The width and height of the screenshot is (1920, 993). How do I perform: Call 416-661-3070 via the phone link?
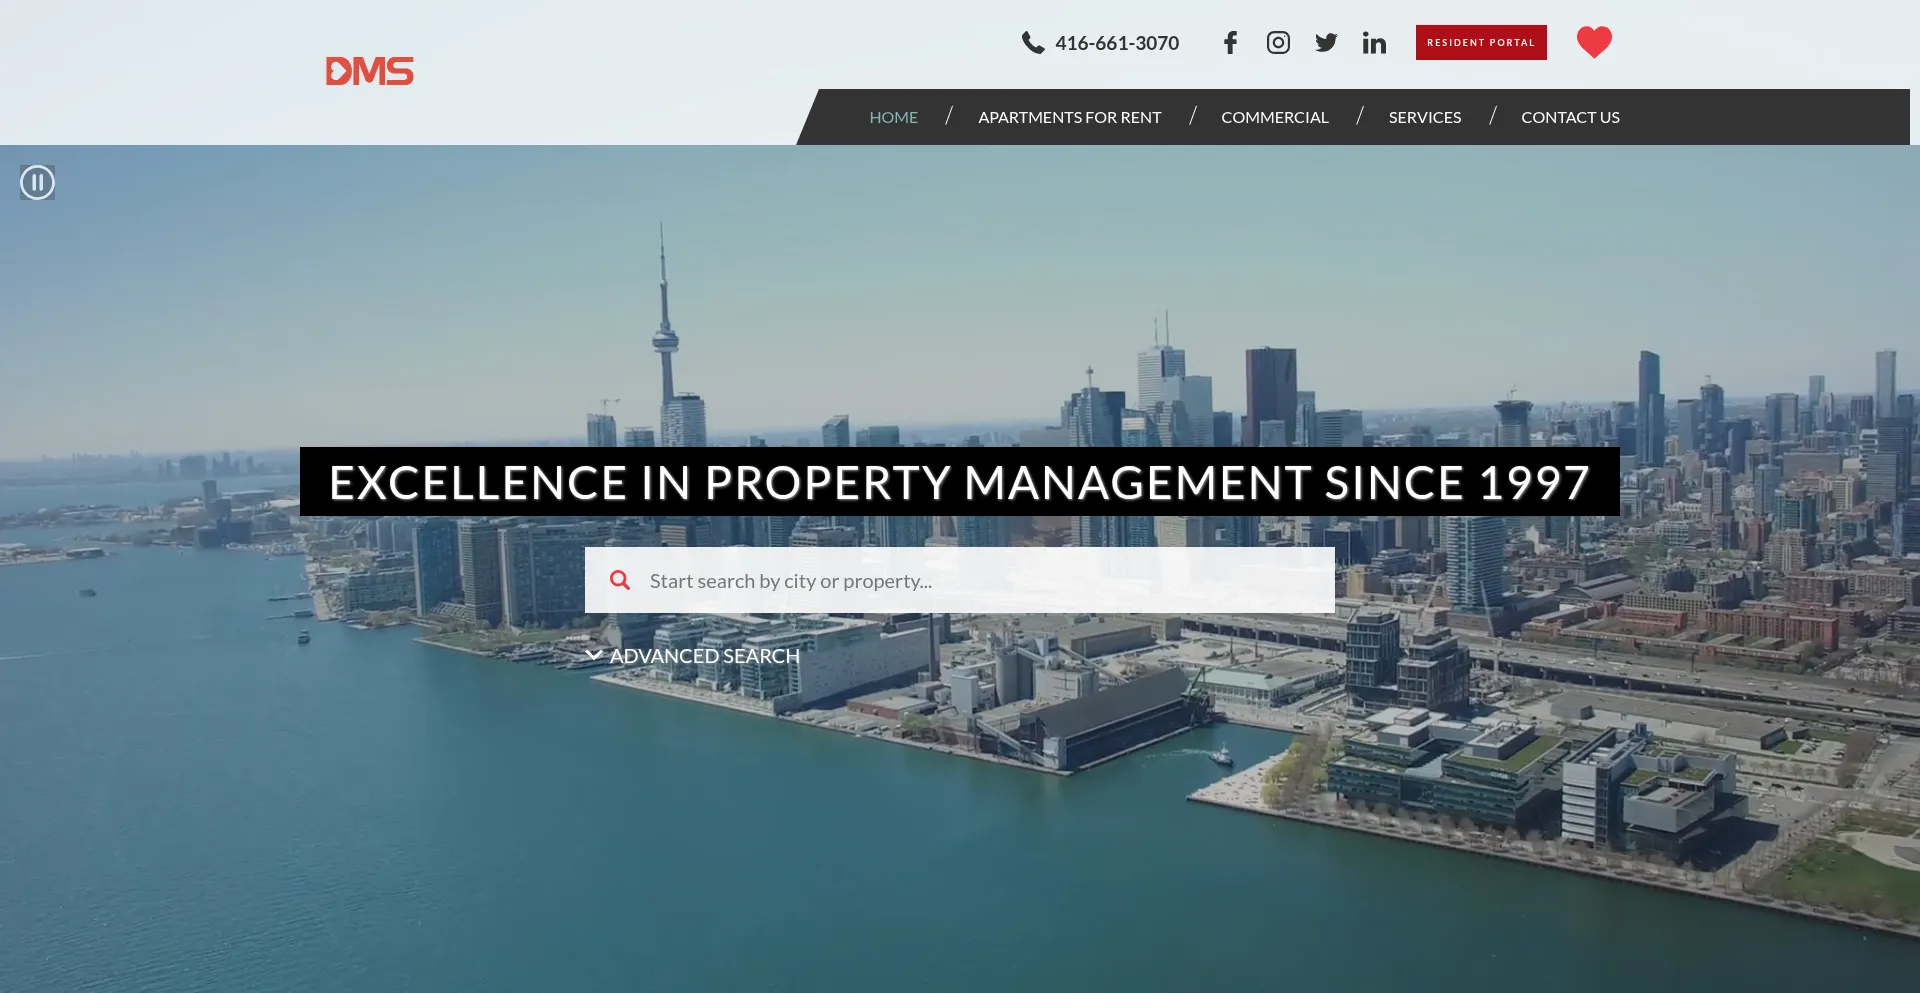tap(1117, 42)
